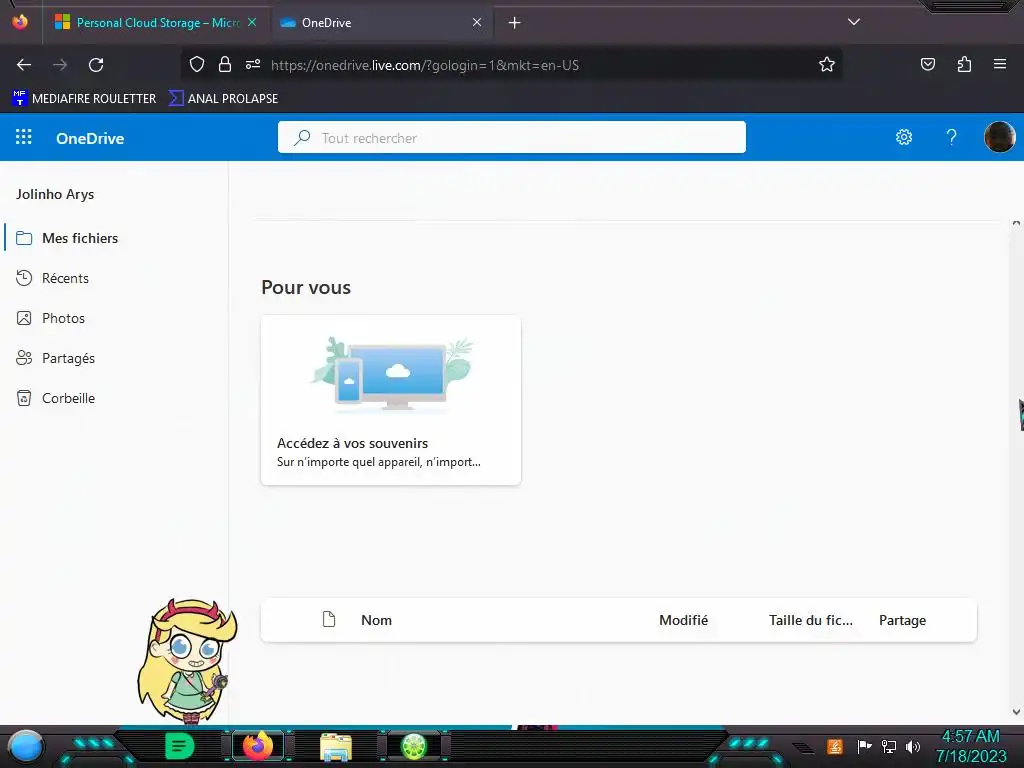Bookmark this page with star
This screenshot has width=1024, height=768.
tap(827, 64)
